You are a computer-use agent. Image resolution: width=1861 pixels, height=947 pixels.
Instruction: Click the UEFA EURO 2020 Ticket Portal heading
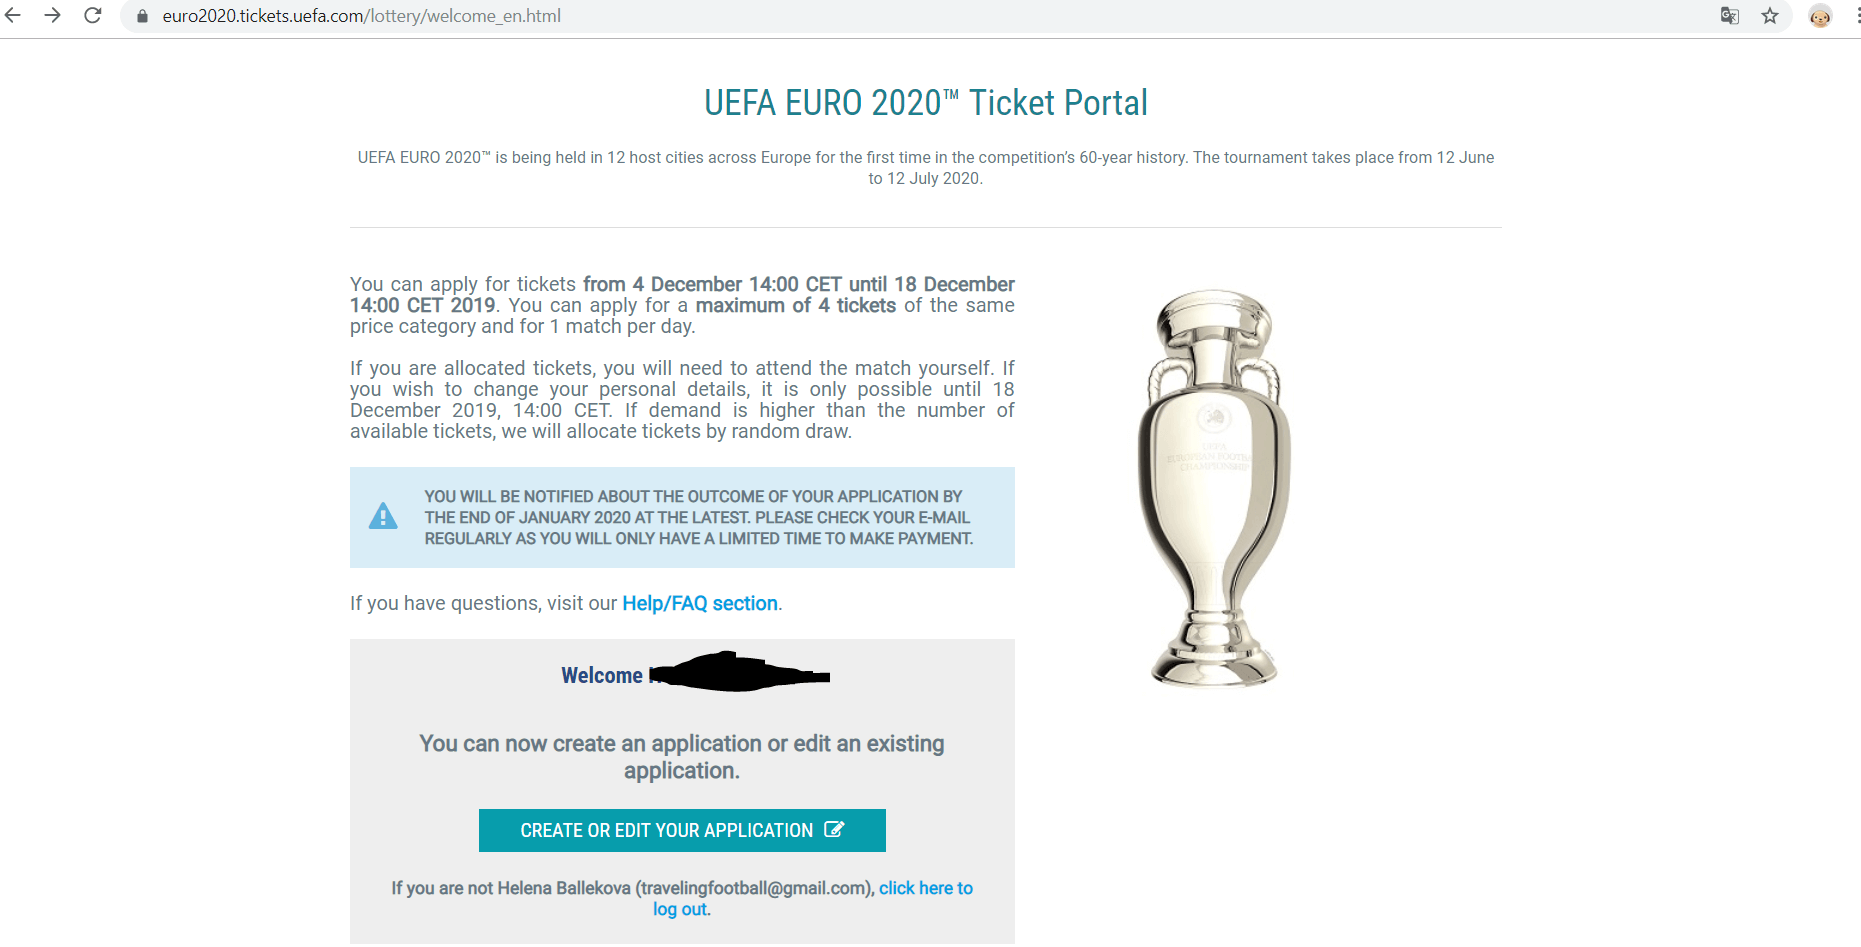pos(926,102)
